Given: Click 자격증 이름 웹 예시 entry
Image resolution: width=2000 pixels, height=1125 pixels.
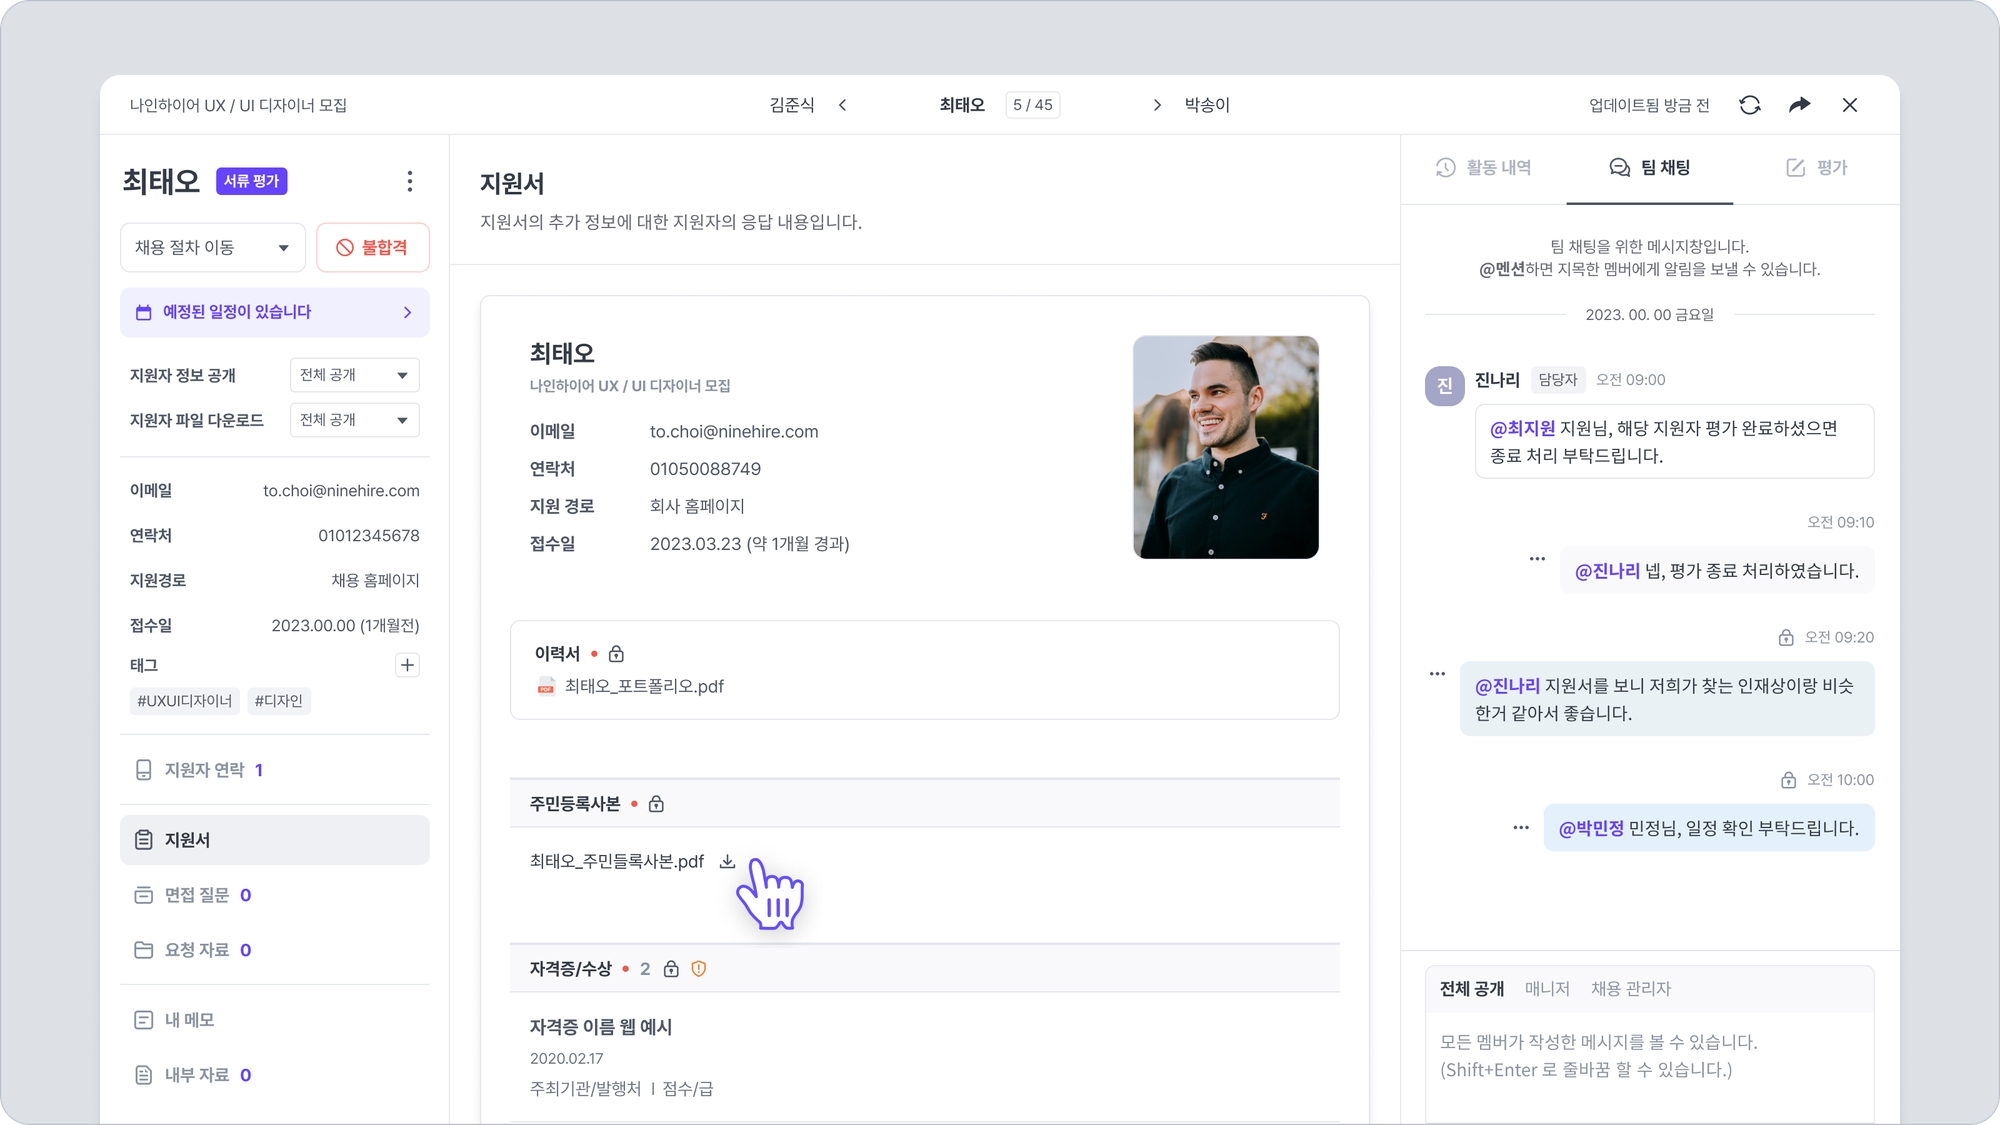Looking at the screenshot, I should tap(601, 1027).
